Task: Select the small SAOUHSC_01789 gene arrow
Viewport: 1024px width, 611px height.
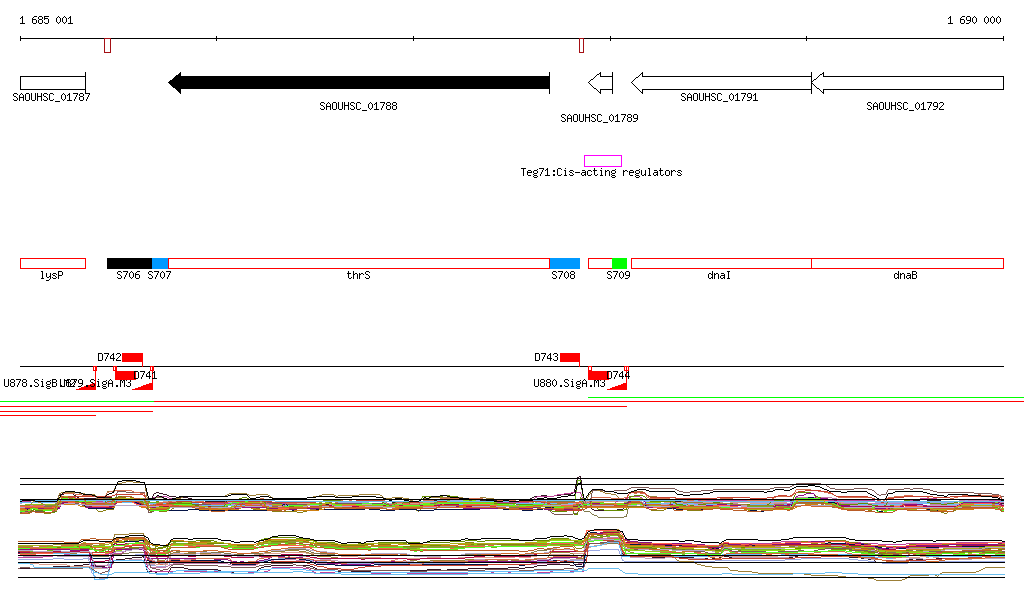Action: [601, 83]
